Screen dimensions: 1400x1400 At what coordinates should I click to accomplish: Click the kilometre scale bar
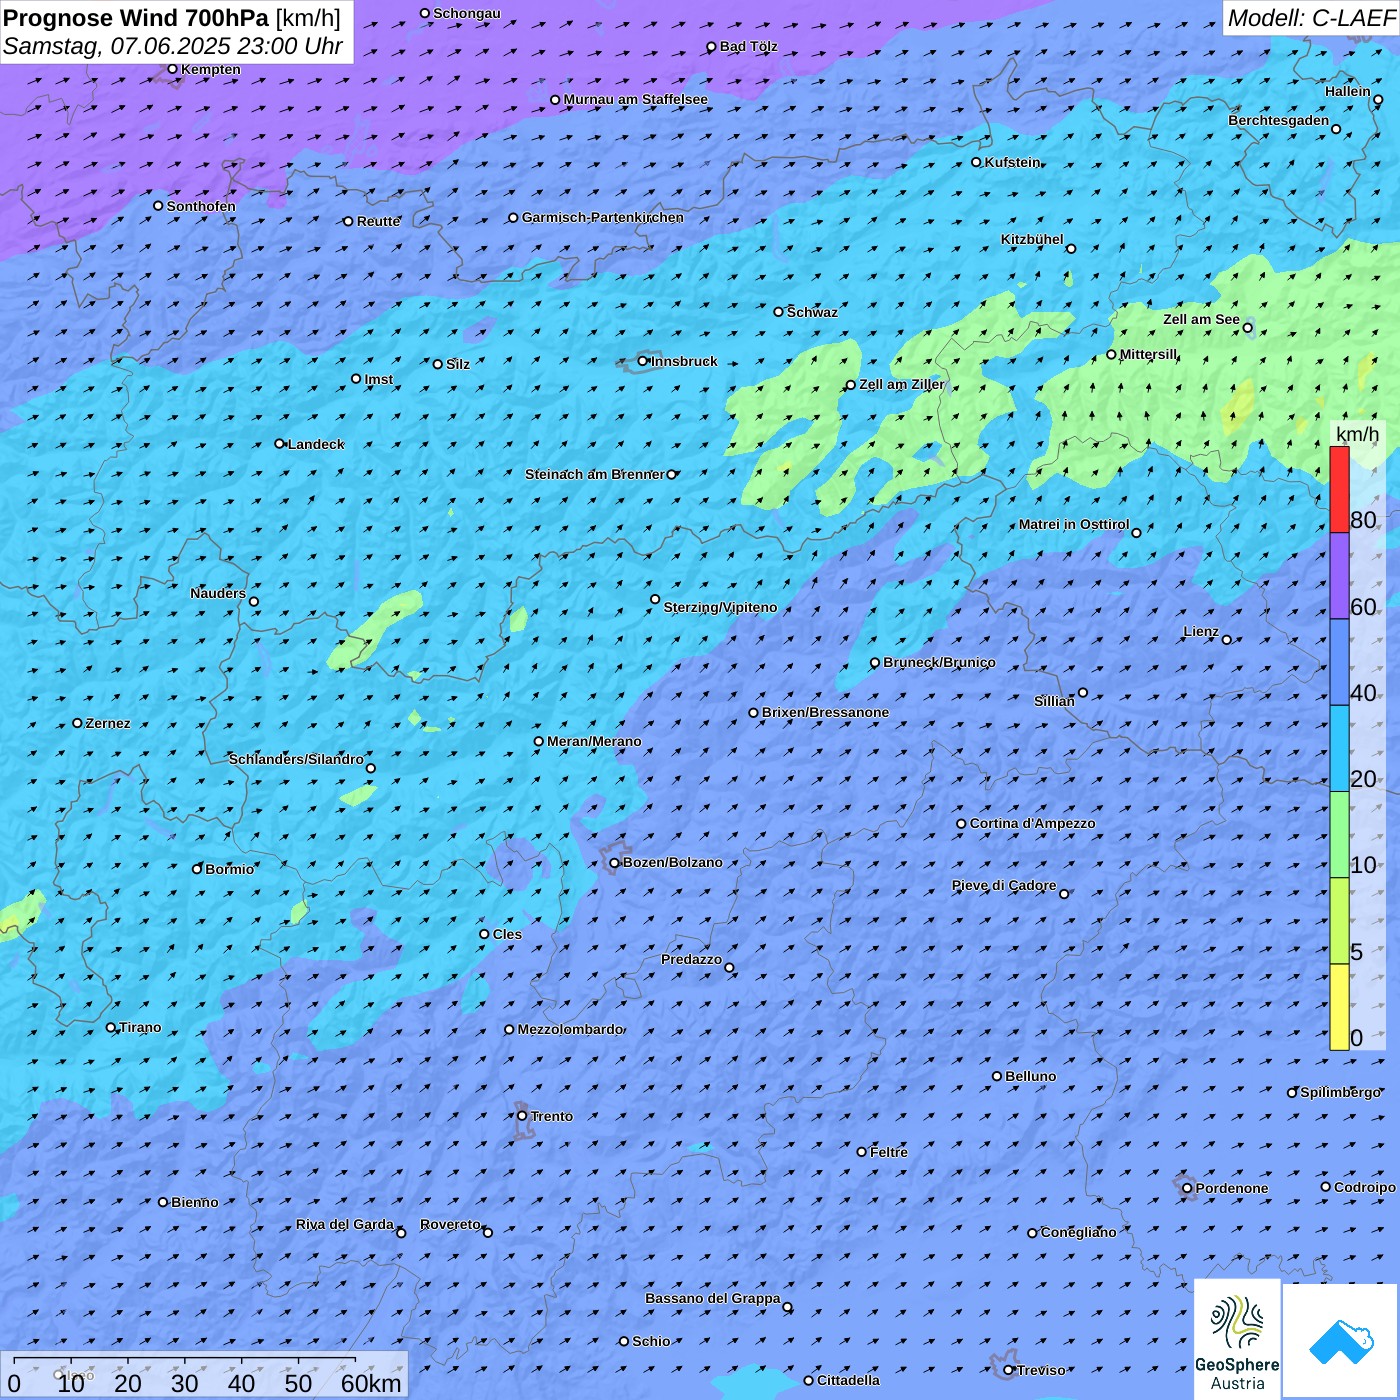(204, 1375)
